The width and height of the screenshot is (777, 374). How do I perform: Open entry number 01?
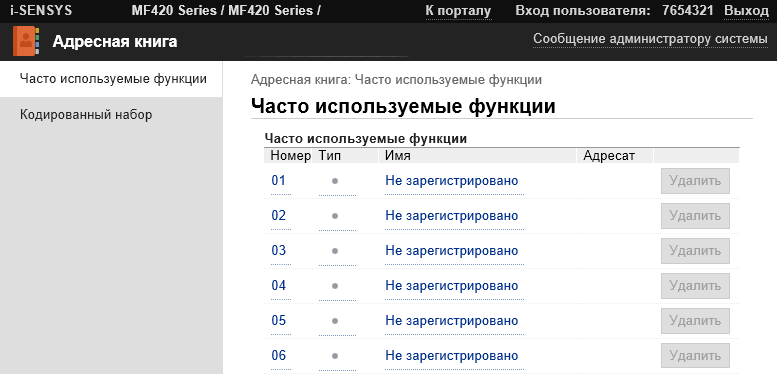(x=279, y=180)
